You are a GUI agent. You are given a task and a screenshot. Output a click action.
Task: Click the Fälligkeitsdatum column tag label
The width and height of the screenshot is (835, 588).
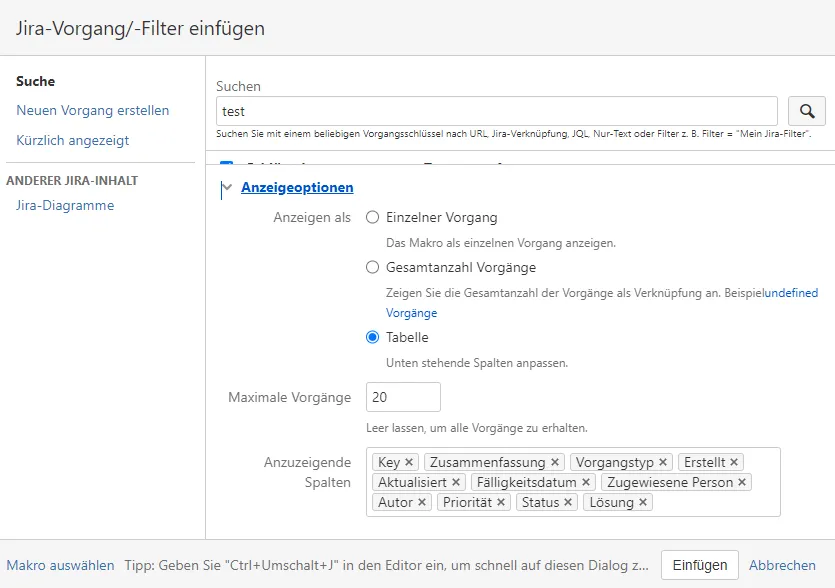pos(527,483)
